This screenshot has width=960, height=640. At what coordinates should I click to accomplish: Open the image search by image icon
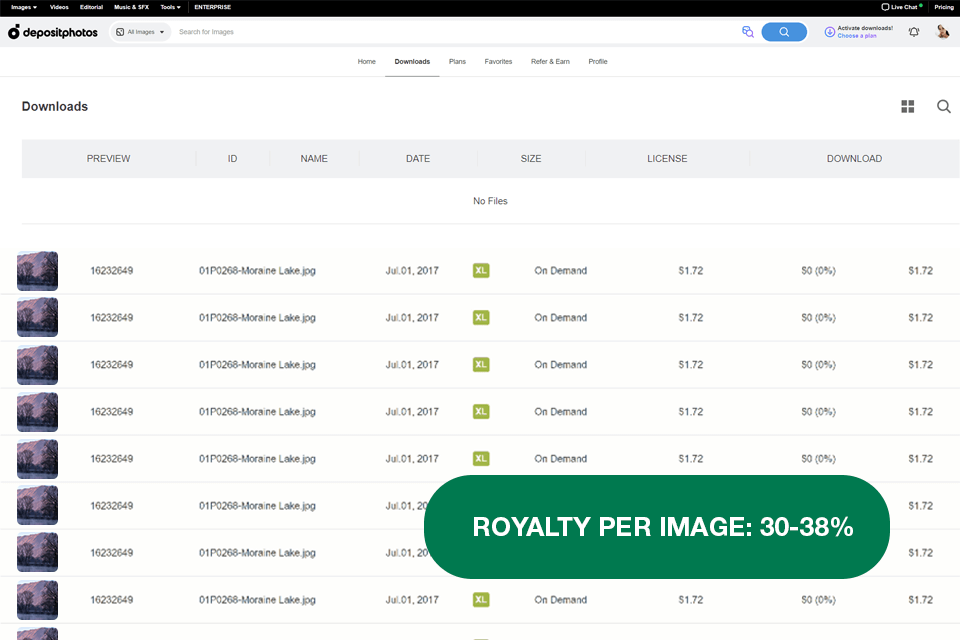click(748, 32)
